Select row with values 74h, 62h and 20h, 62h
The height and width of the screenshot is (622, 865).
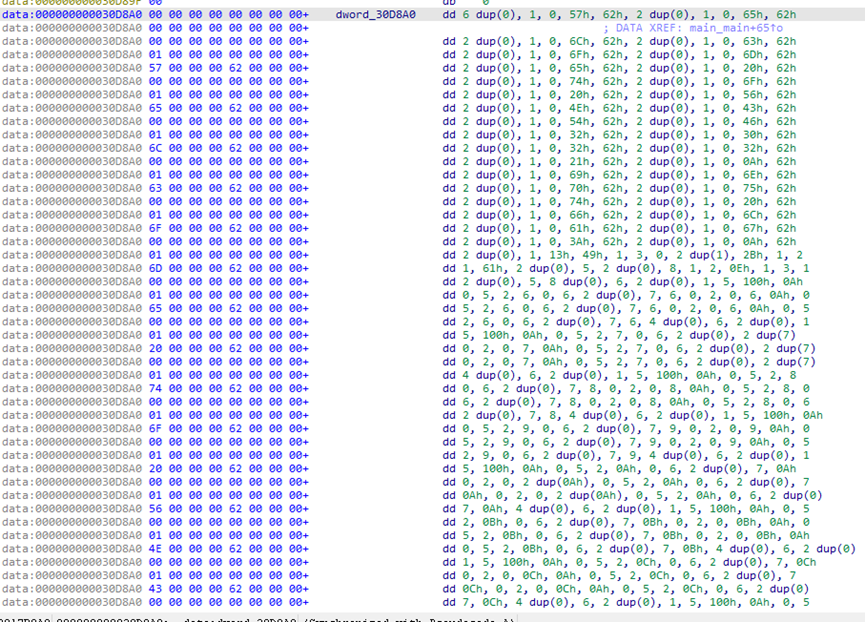pos(619,201)
